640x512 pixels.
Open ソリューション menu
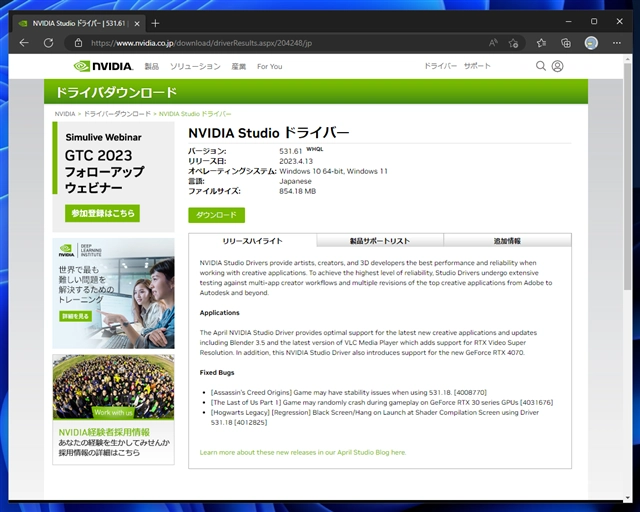[195, 66]
